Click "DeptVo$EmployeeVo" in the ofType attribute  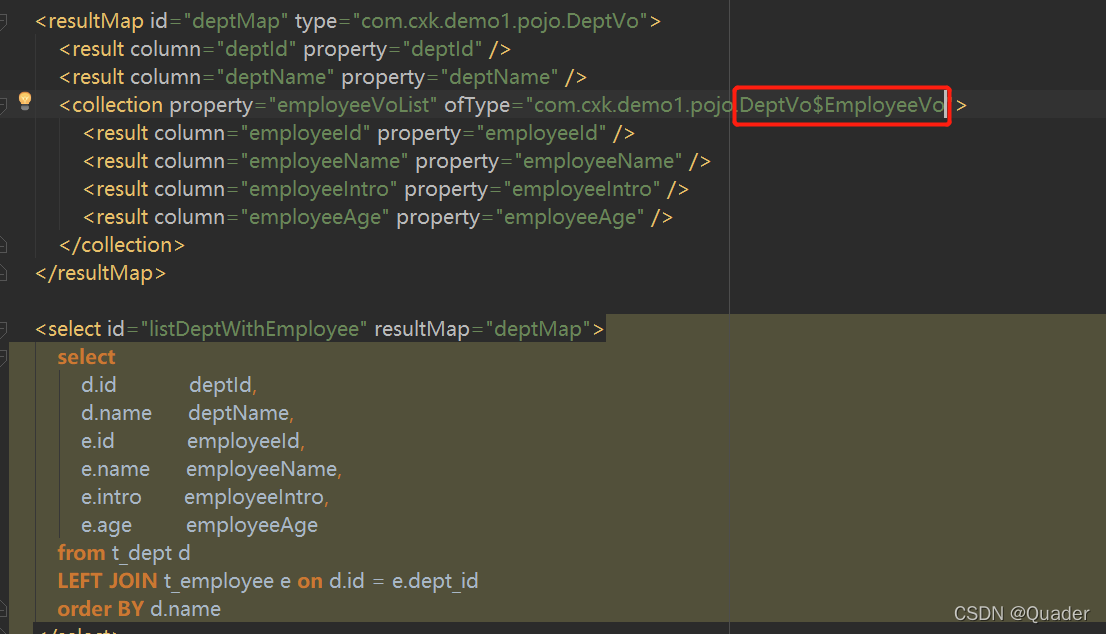[841, 105]
